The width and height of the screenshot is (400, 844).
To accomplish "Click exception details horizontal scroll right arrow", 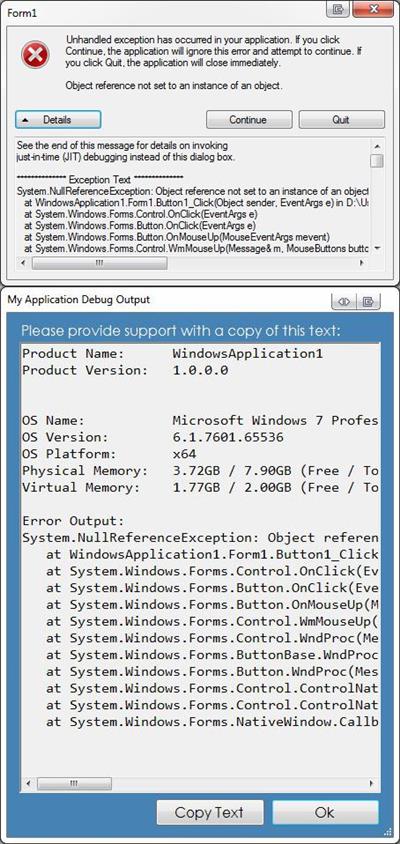I will point(361,263).
